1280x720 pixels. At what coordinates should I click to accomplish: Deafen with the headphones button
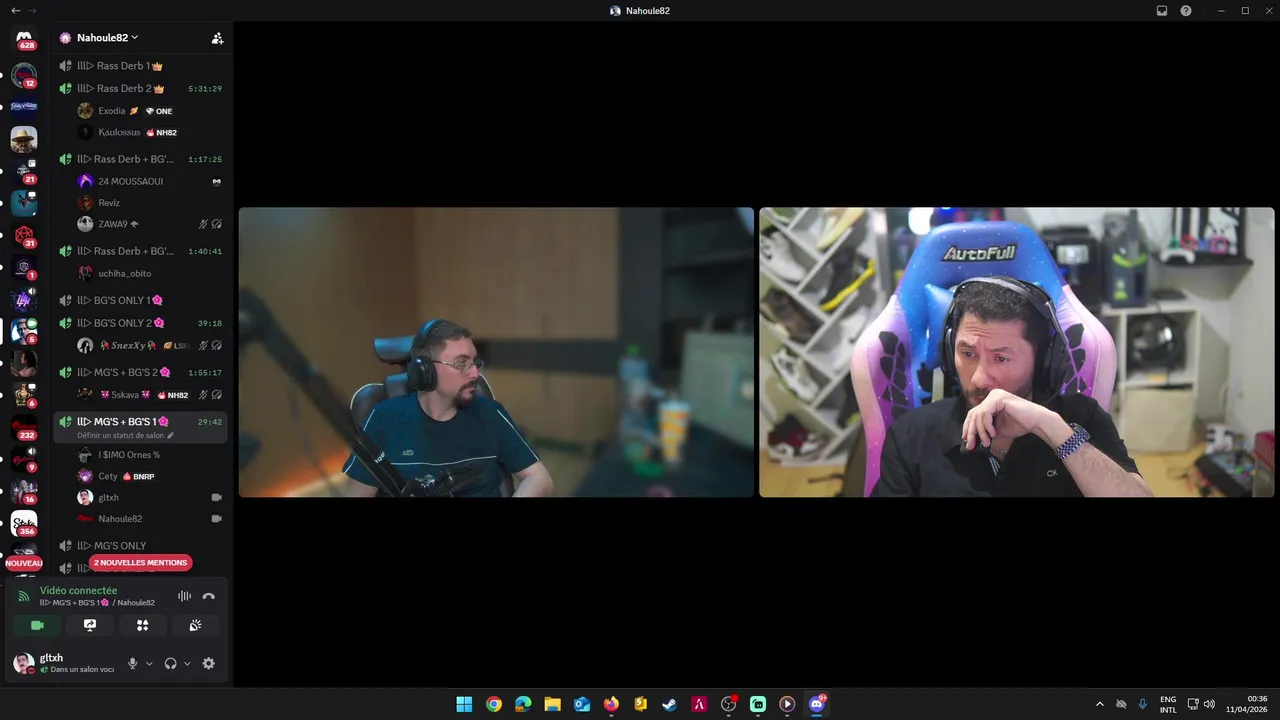170,663
